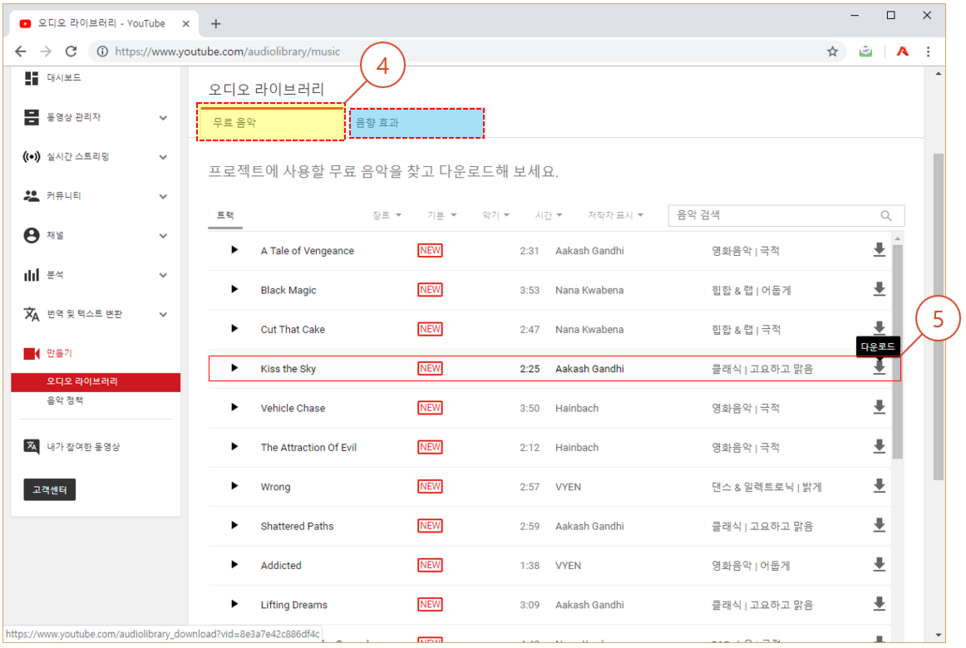Play the track A Tale of Vengeance
This screenshot has width=966, height=648.
coord(234,250)
